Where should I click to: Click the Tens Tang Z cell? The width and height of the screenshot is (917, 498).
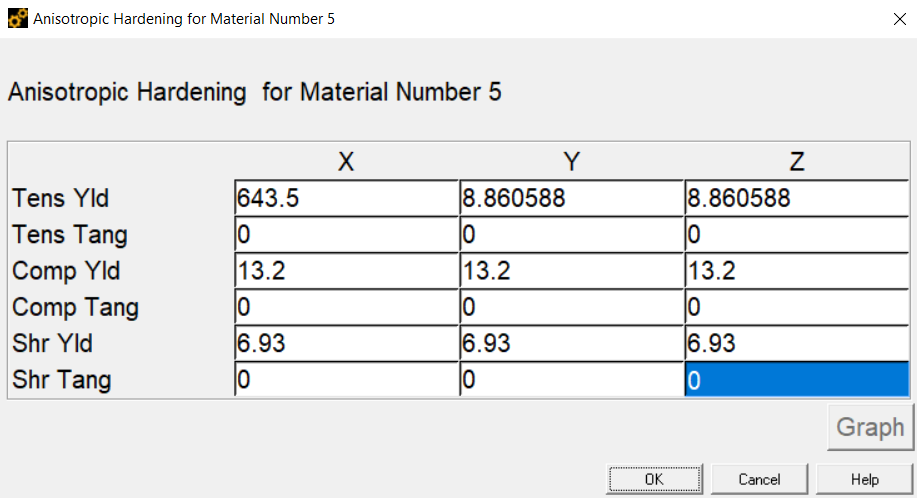point(797,234)
